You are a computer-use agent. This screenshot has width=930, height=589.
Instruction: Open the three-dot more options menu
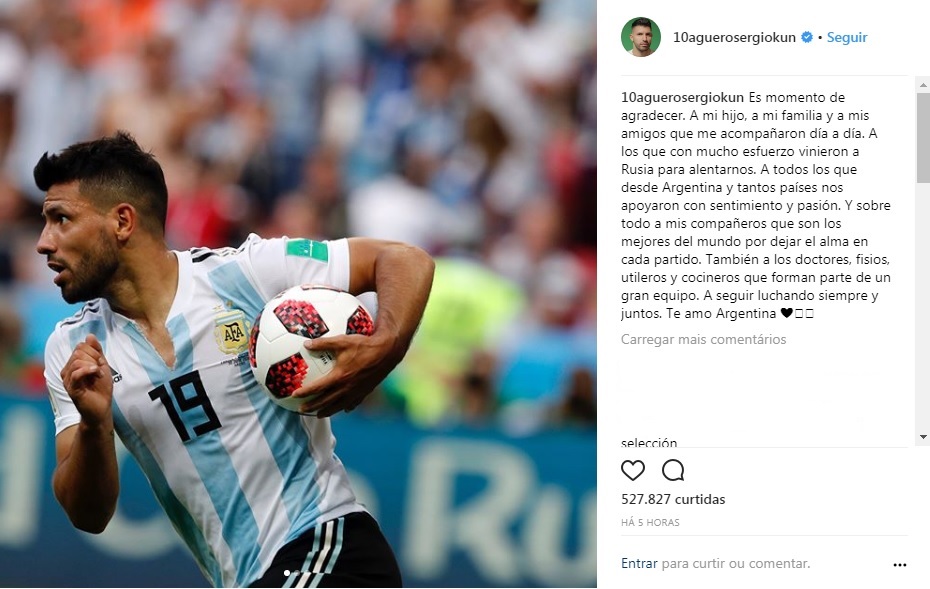(900, 565)
